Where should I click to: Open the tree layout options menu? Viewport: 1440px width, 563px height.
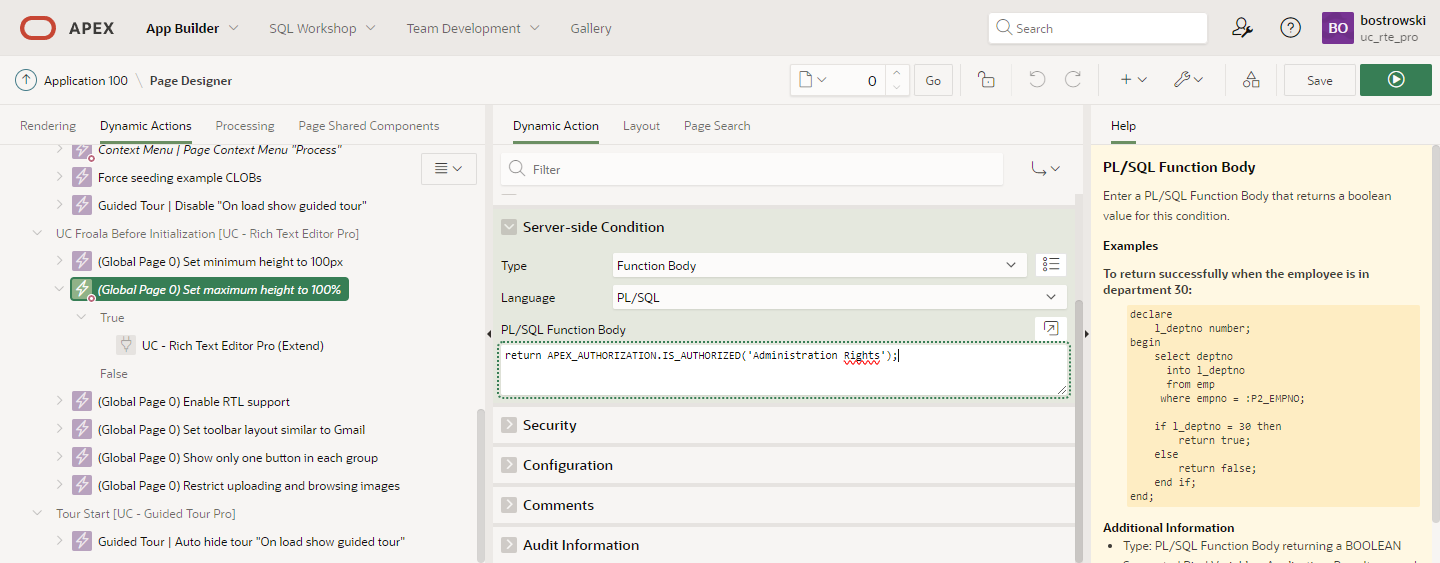(448, 169)
